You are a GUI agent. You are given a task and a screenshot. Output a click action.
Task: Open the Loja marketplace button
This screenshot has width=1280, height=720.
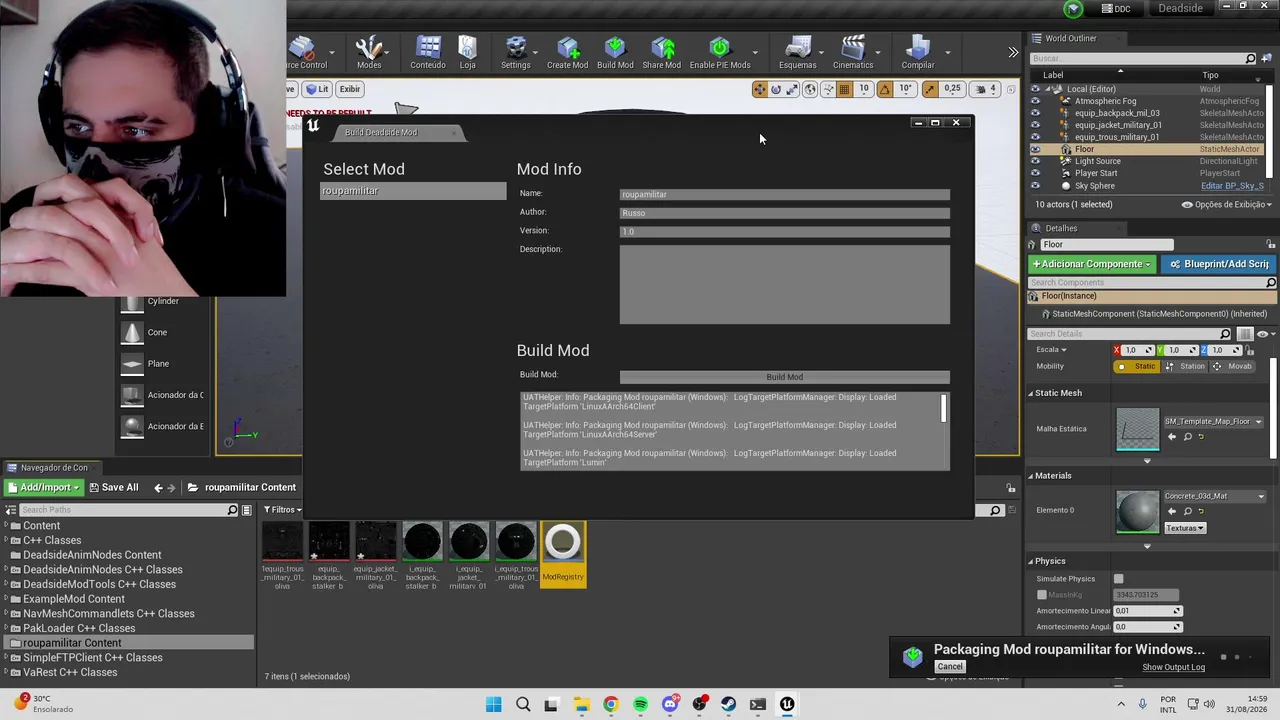click(468, 53)
